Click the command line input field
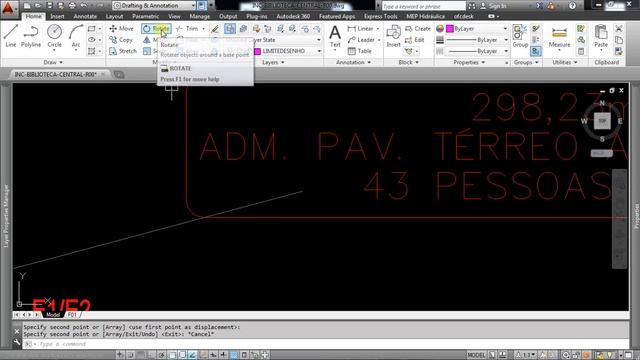 tap(327, 344)
